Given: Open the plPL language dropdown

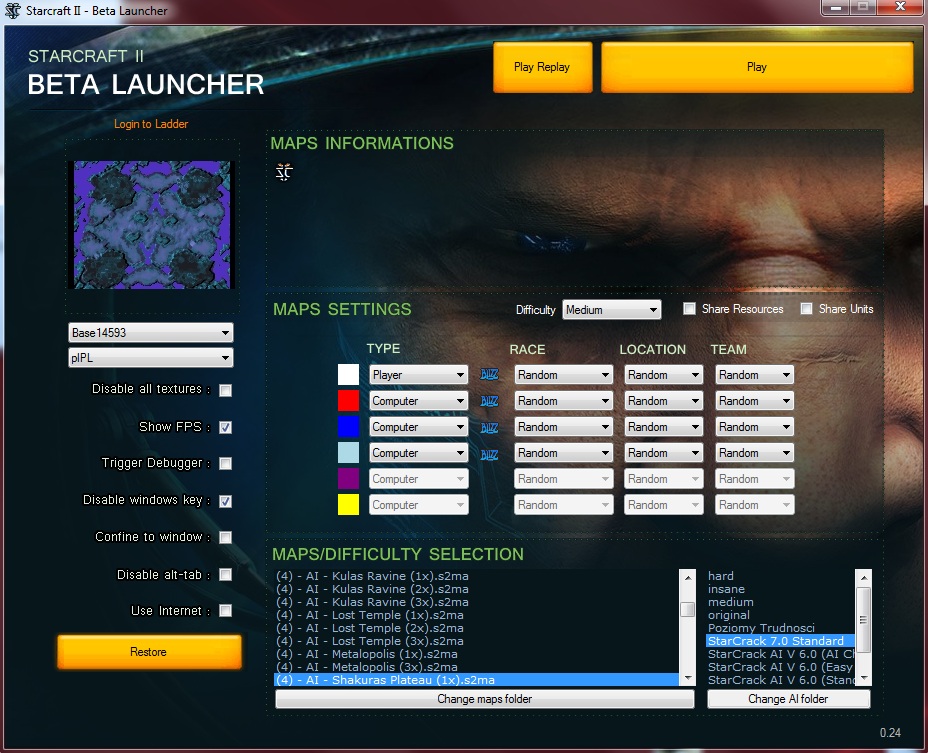Looking at the screenshot, I should click(151, 358).
